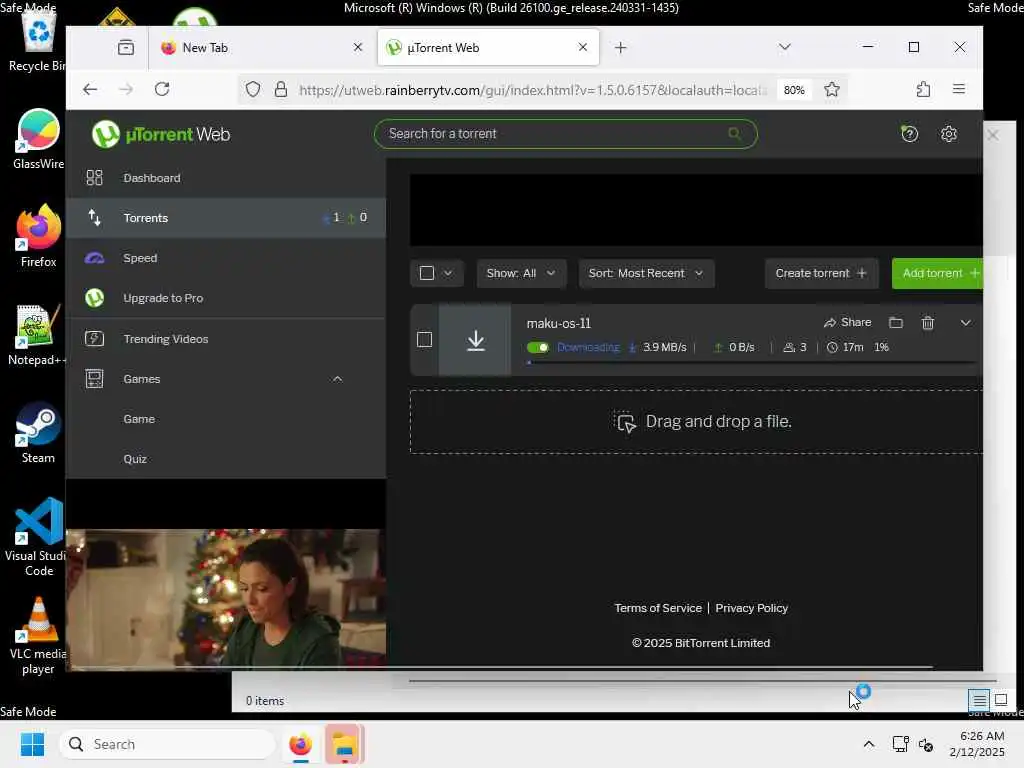Click the maku-os-11 download arrow icon

coord(475,340)
